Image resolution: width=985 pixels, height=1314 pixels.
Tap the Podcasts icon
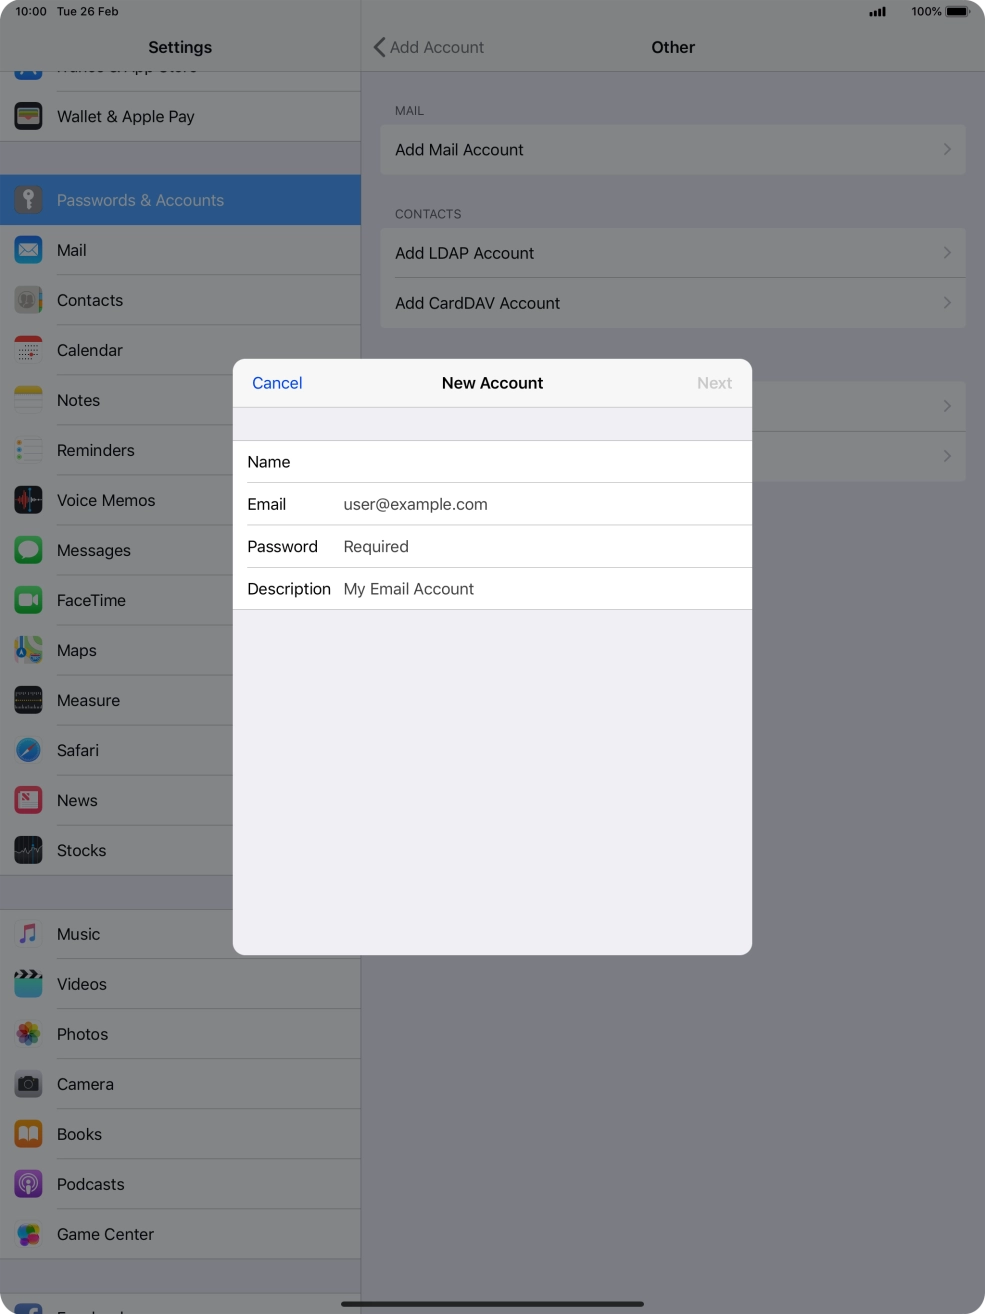(x=28, y=1184)
